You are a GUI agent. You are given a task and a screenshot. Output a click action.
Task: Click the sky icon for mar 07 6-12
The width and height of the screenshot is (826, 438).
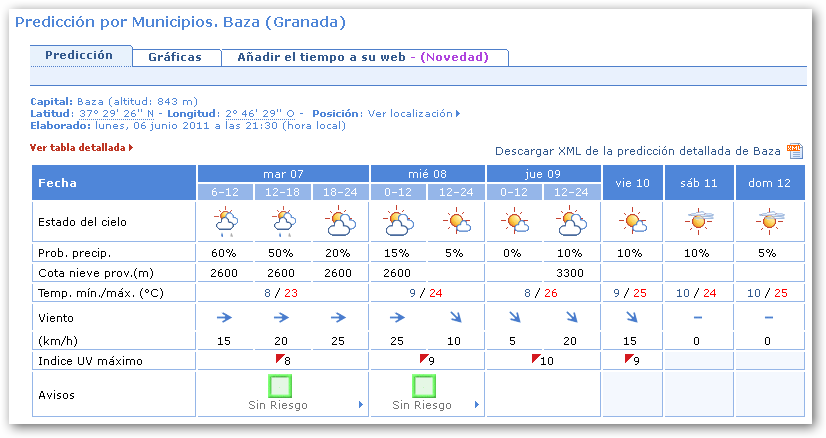click(x=226, y=221)
